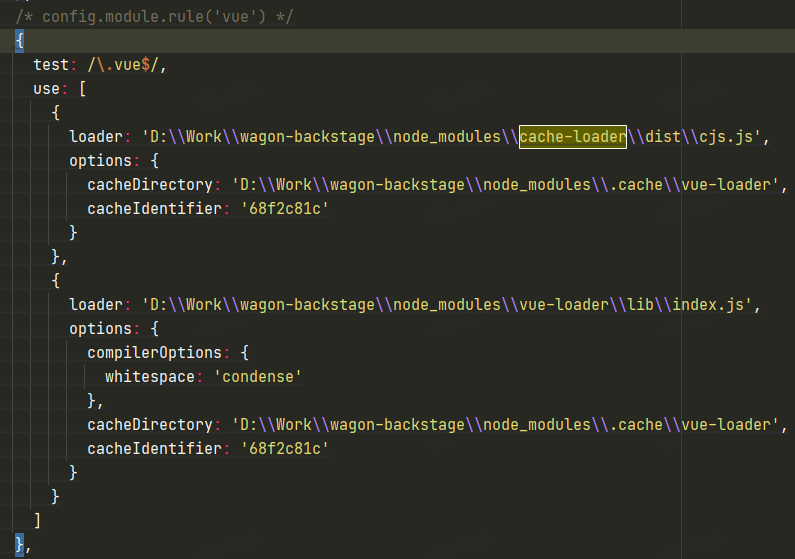Click the 'whitespace' property key

point(150,377)
